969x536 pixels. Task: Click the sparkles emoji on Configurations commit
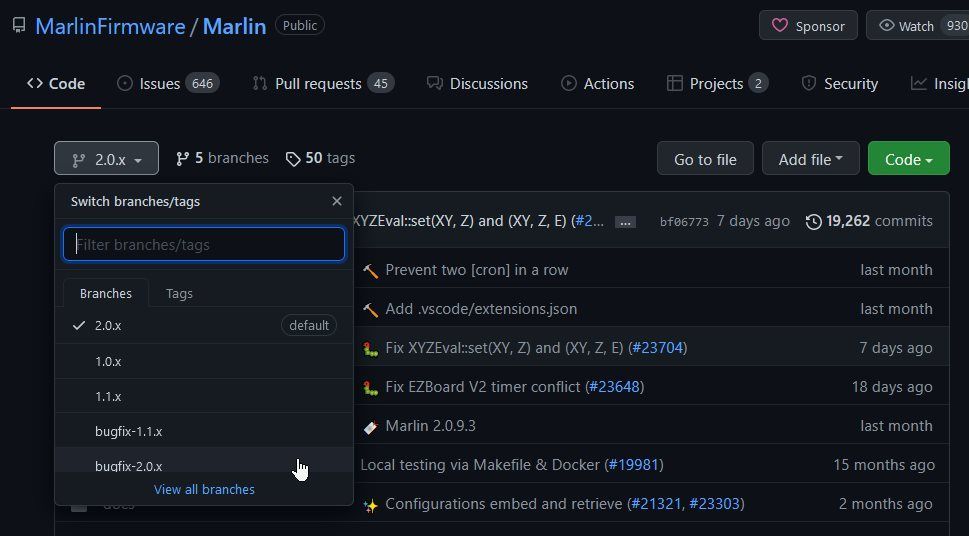tap(370, 506)
